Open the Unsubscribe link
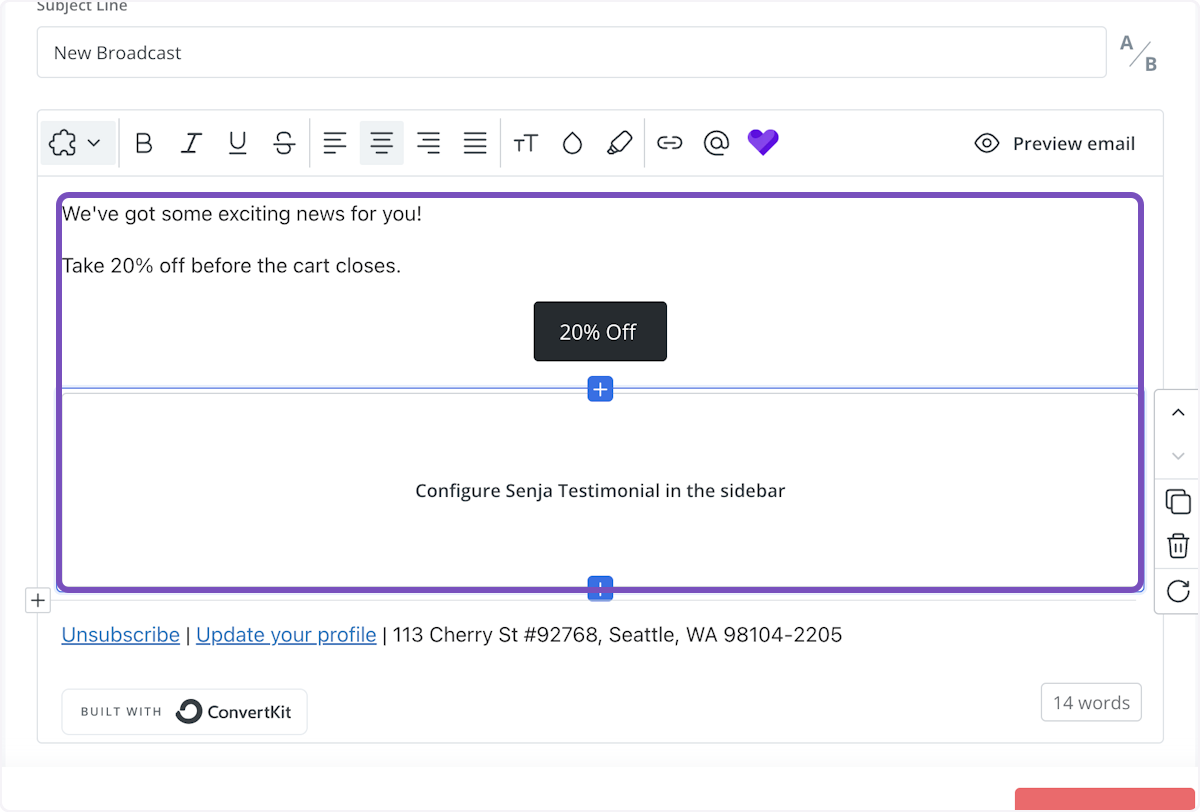Screen dimensions: 1200x812 (120, 635)
